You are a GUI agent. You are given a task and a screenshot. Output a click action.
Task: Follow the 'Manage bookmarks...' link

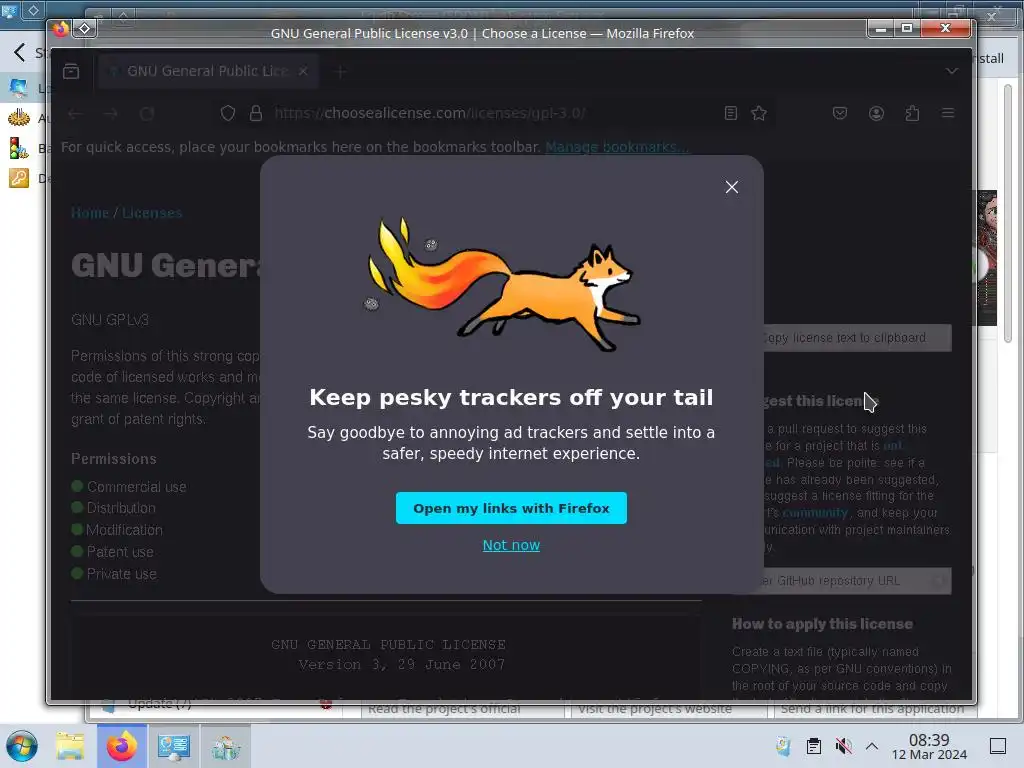pyautogui.click(x=616, y=147)
